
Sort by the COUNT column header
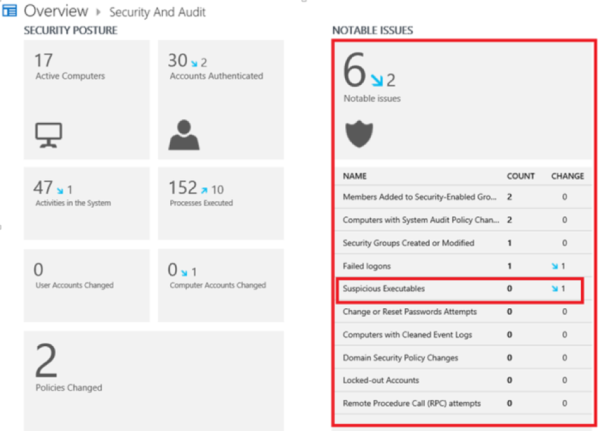[520, 175]
